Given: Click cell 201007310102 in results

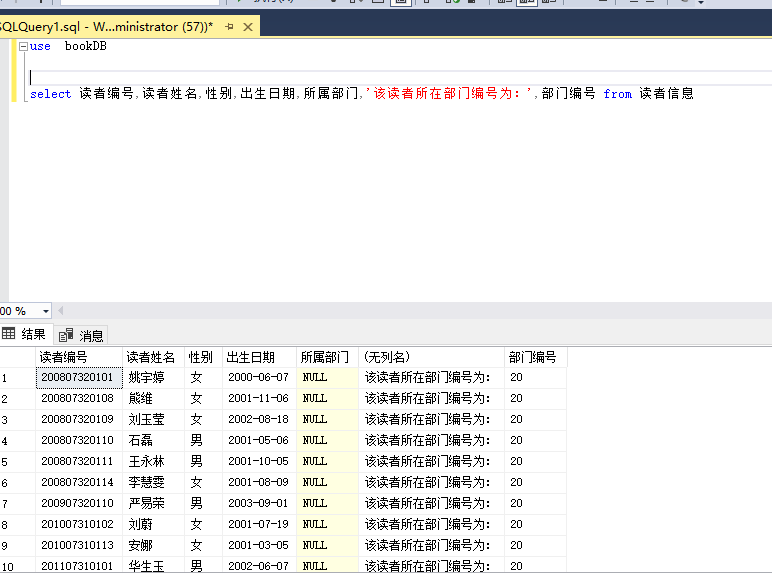Looking at the screenshot, I should tap(79, 525).
